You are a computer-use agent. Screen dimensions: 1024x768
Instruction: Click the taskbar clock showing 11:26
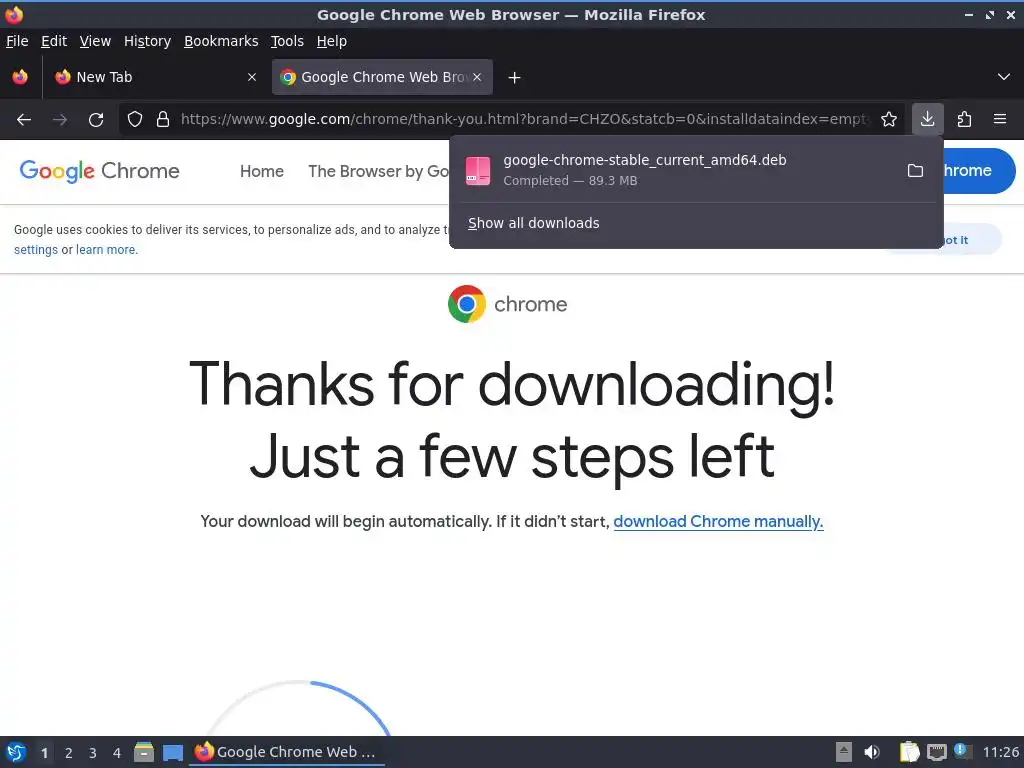tap(1000, 752)
